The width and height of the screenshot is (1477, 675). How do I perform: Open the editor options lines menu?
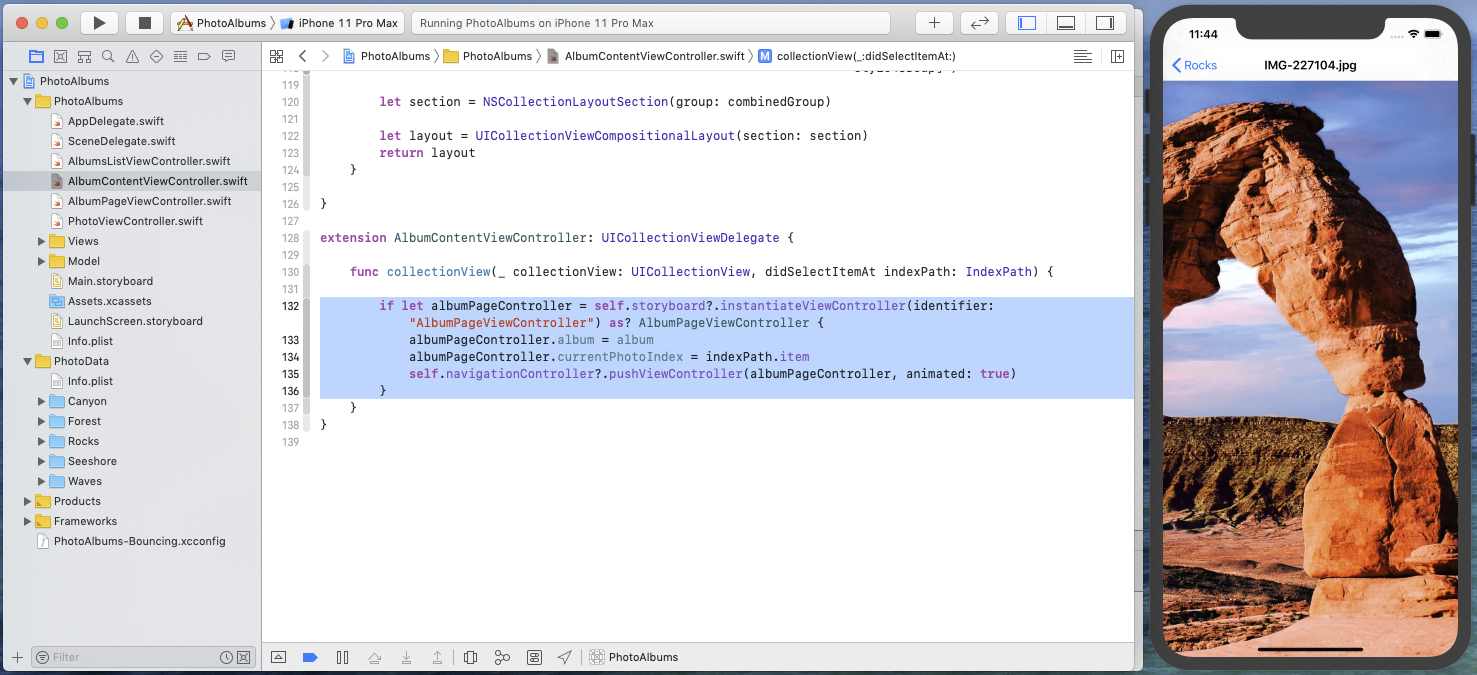point(1082,56)
